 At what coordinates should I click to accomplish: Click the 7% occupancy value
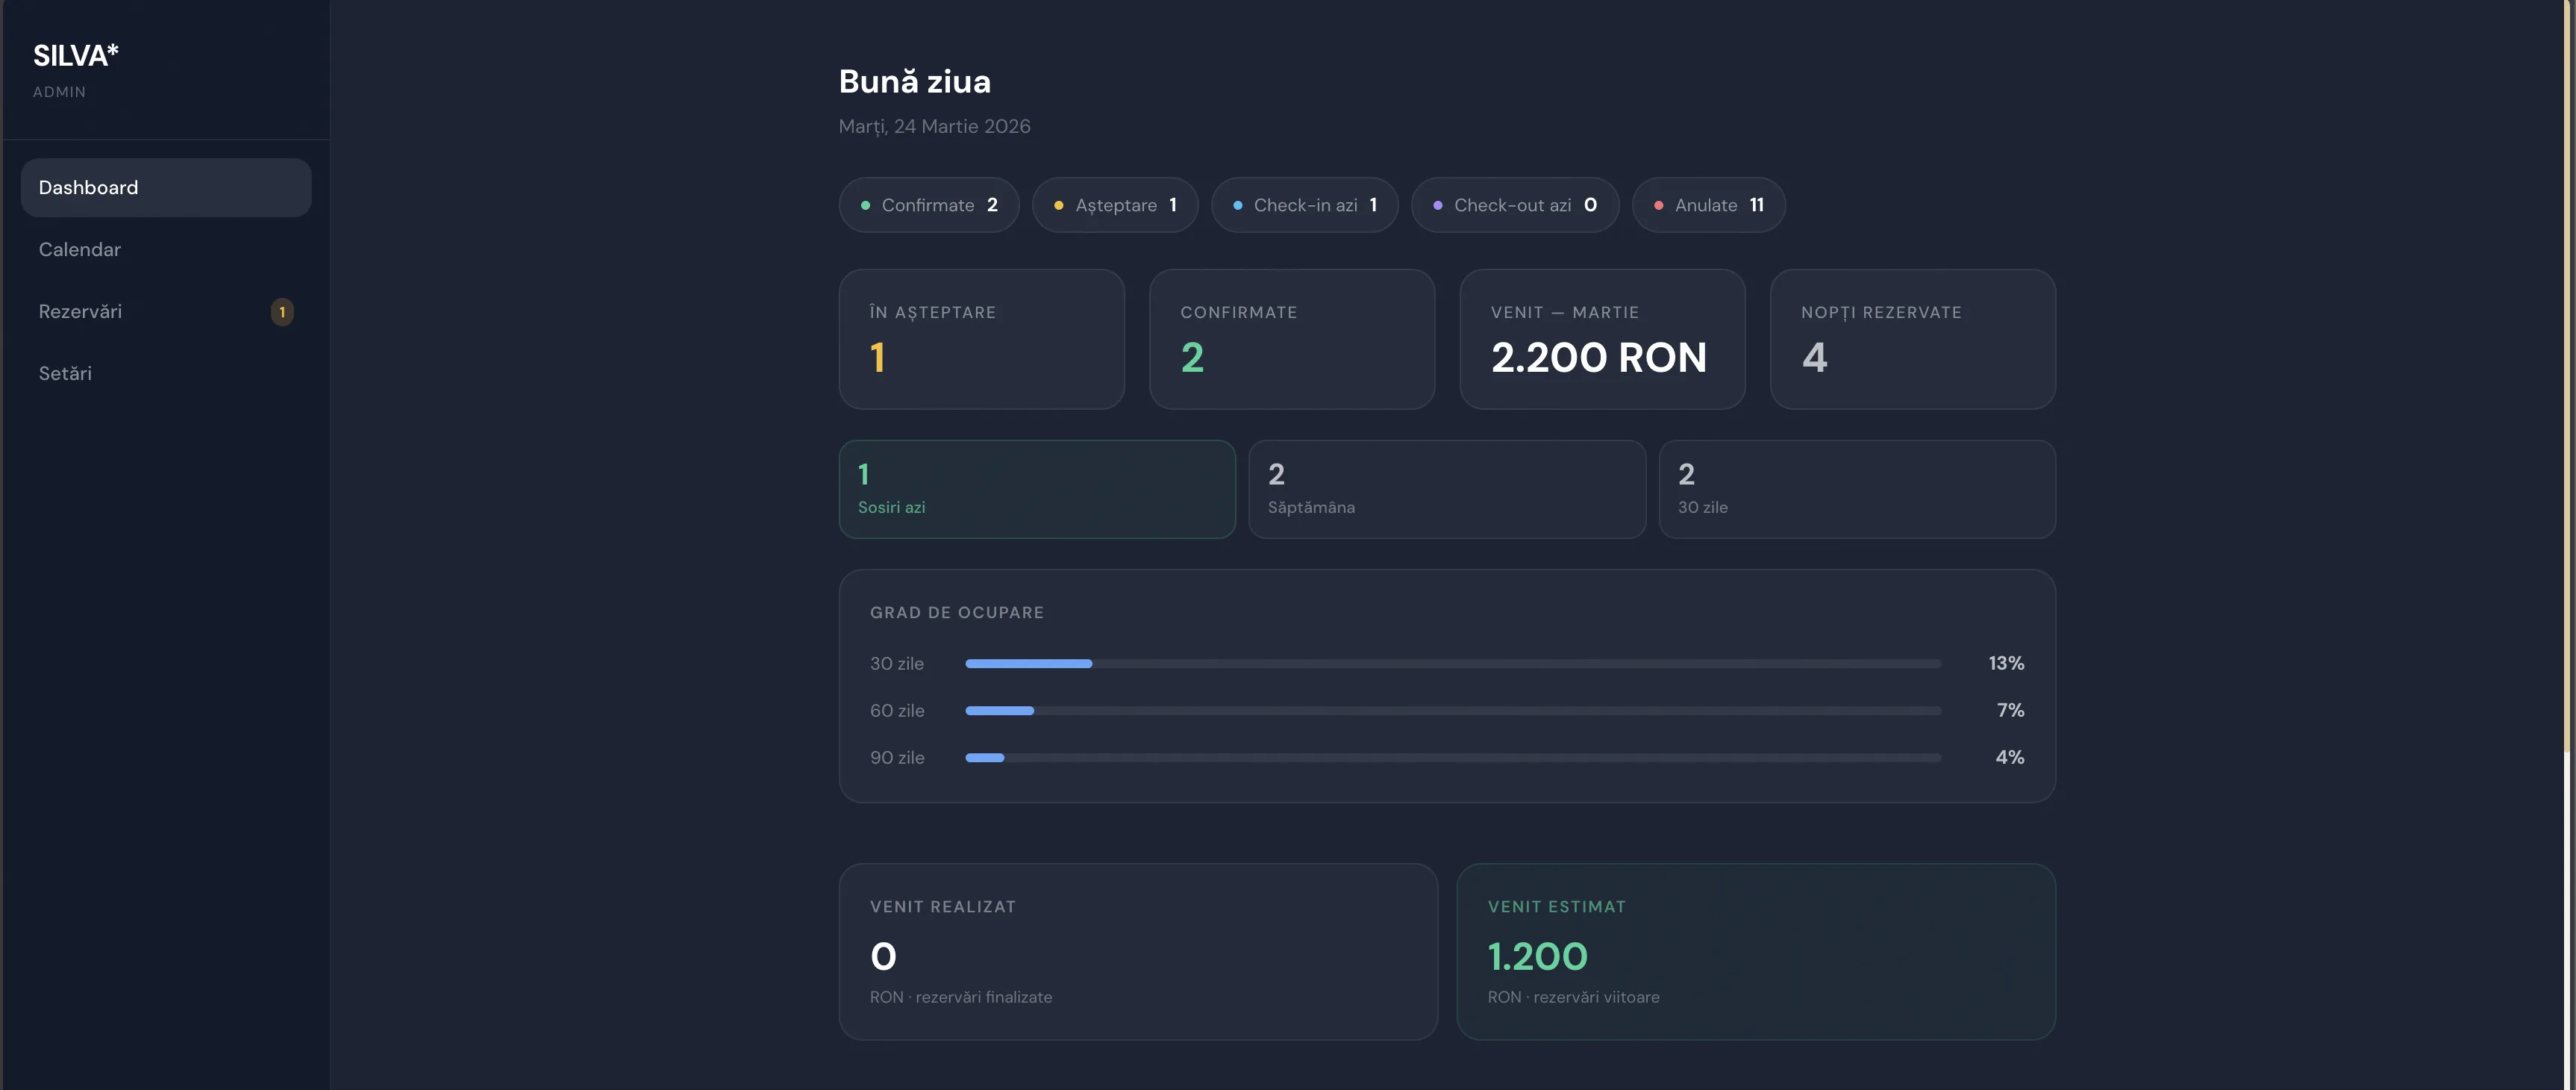pos(2010,710)
